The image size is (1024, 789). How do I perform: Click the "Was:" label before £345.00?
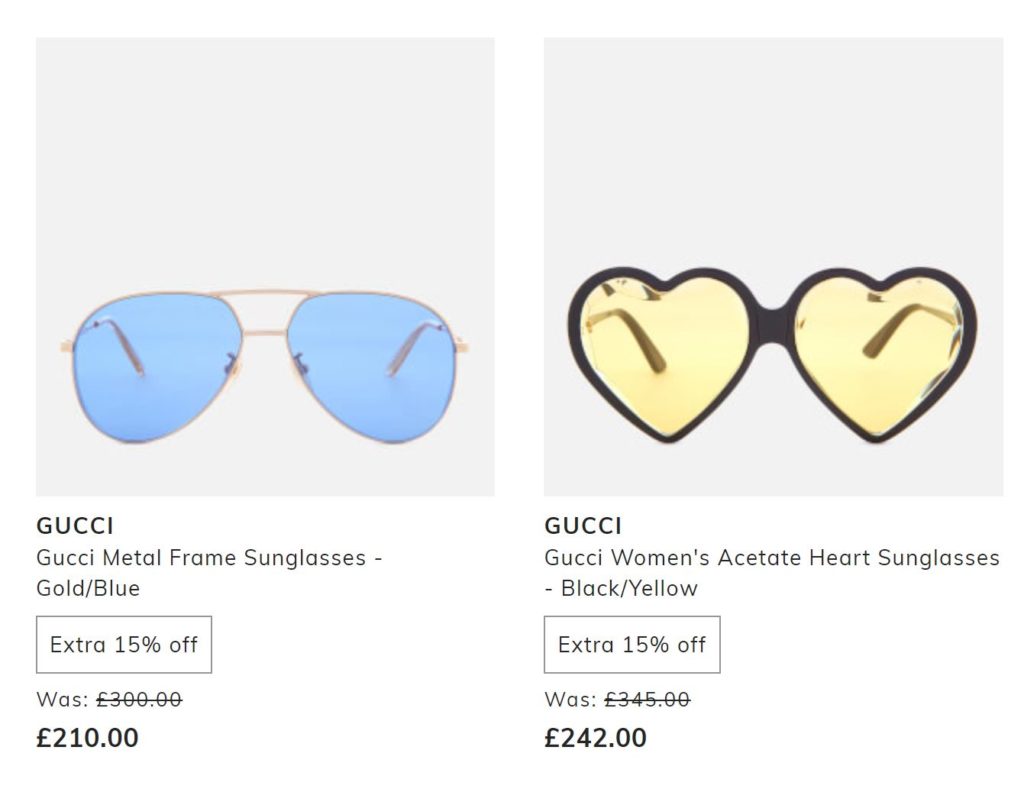click(570, 700)
